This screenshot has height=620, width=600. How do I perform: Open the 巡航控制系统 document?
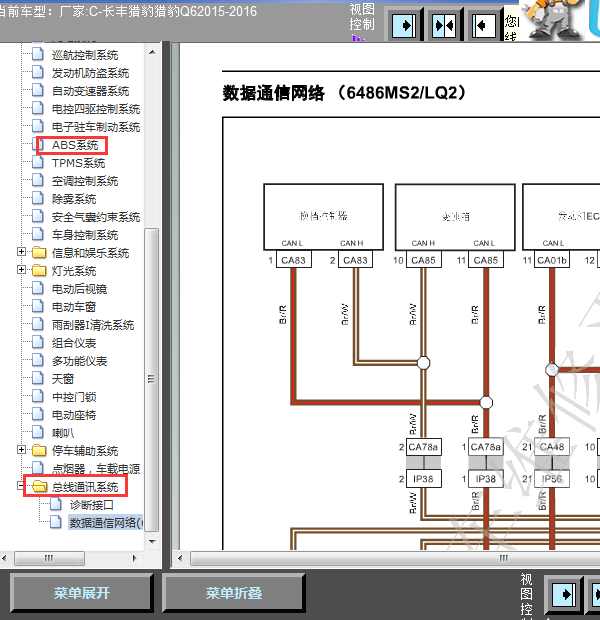[85, 55]
